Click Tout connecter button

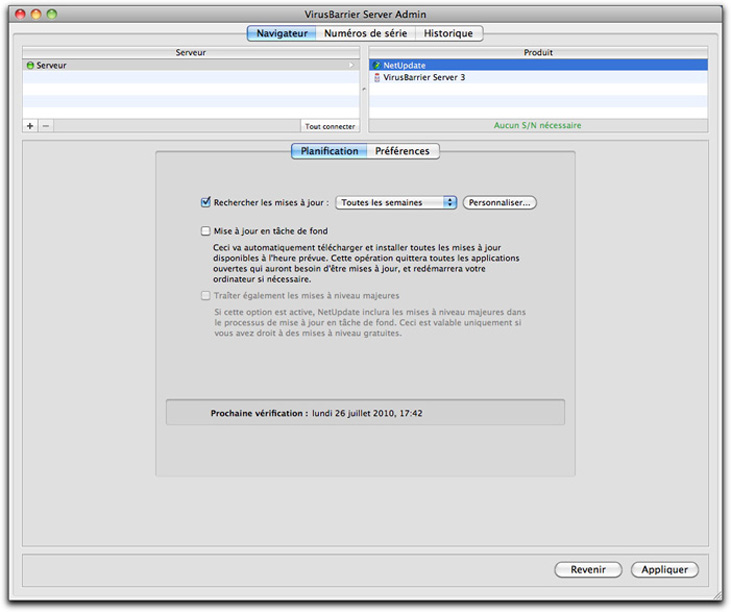330,126
